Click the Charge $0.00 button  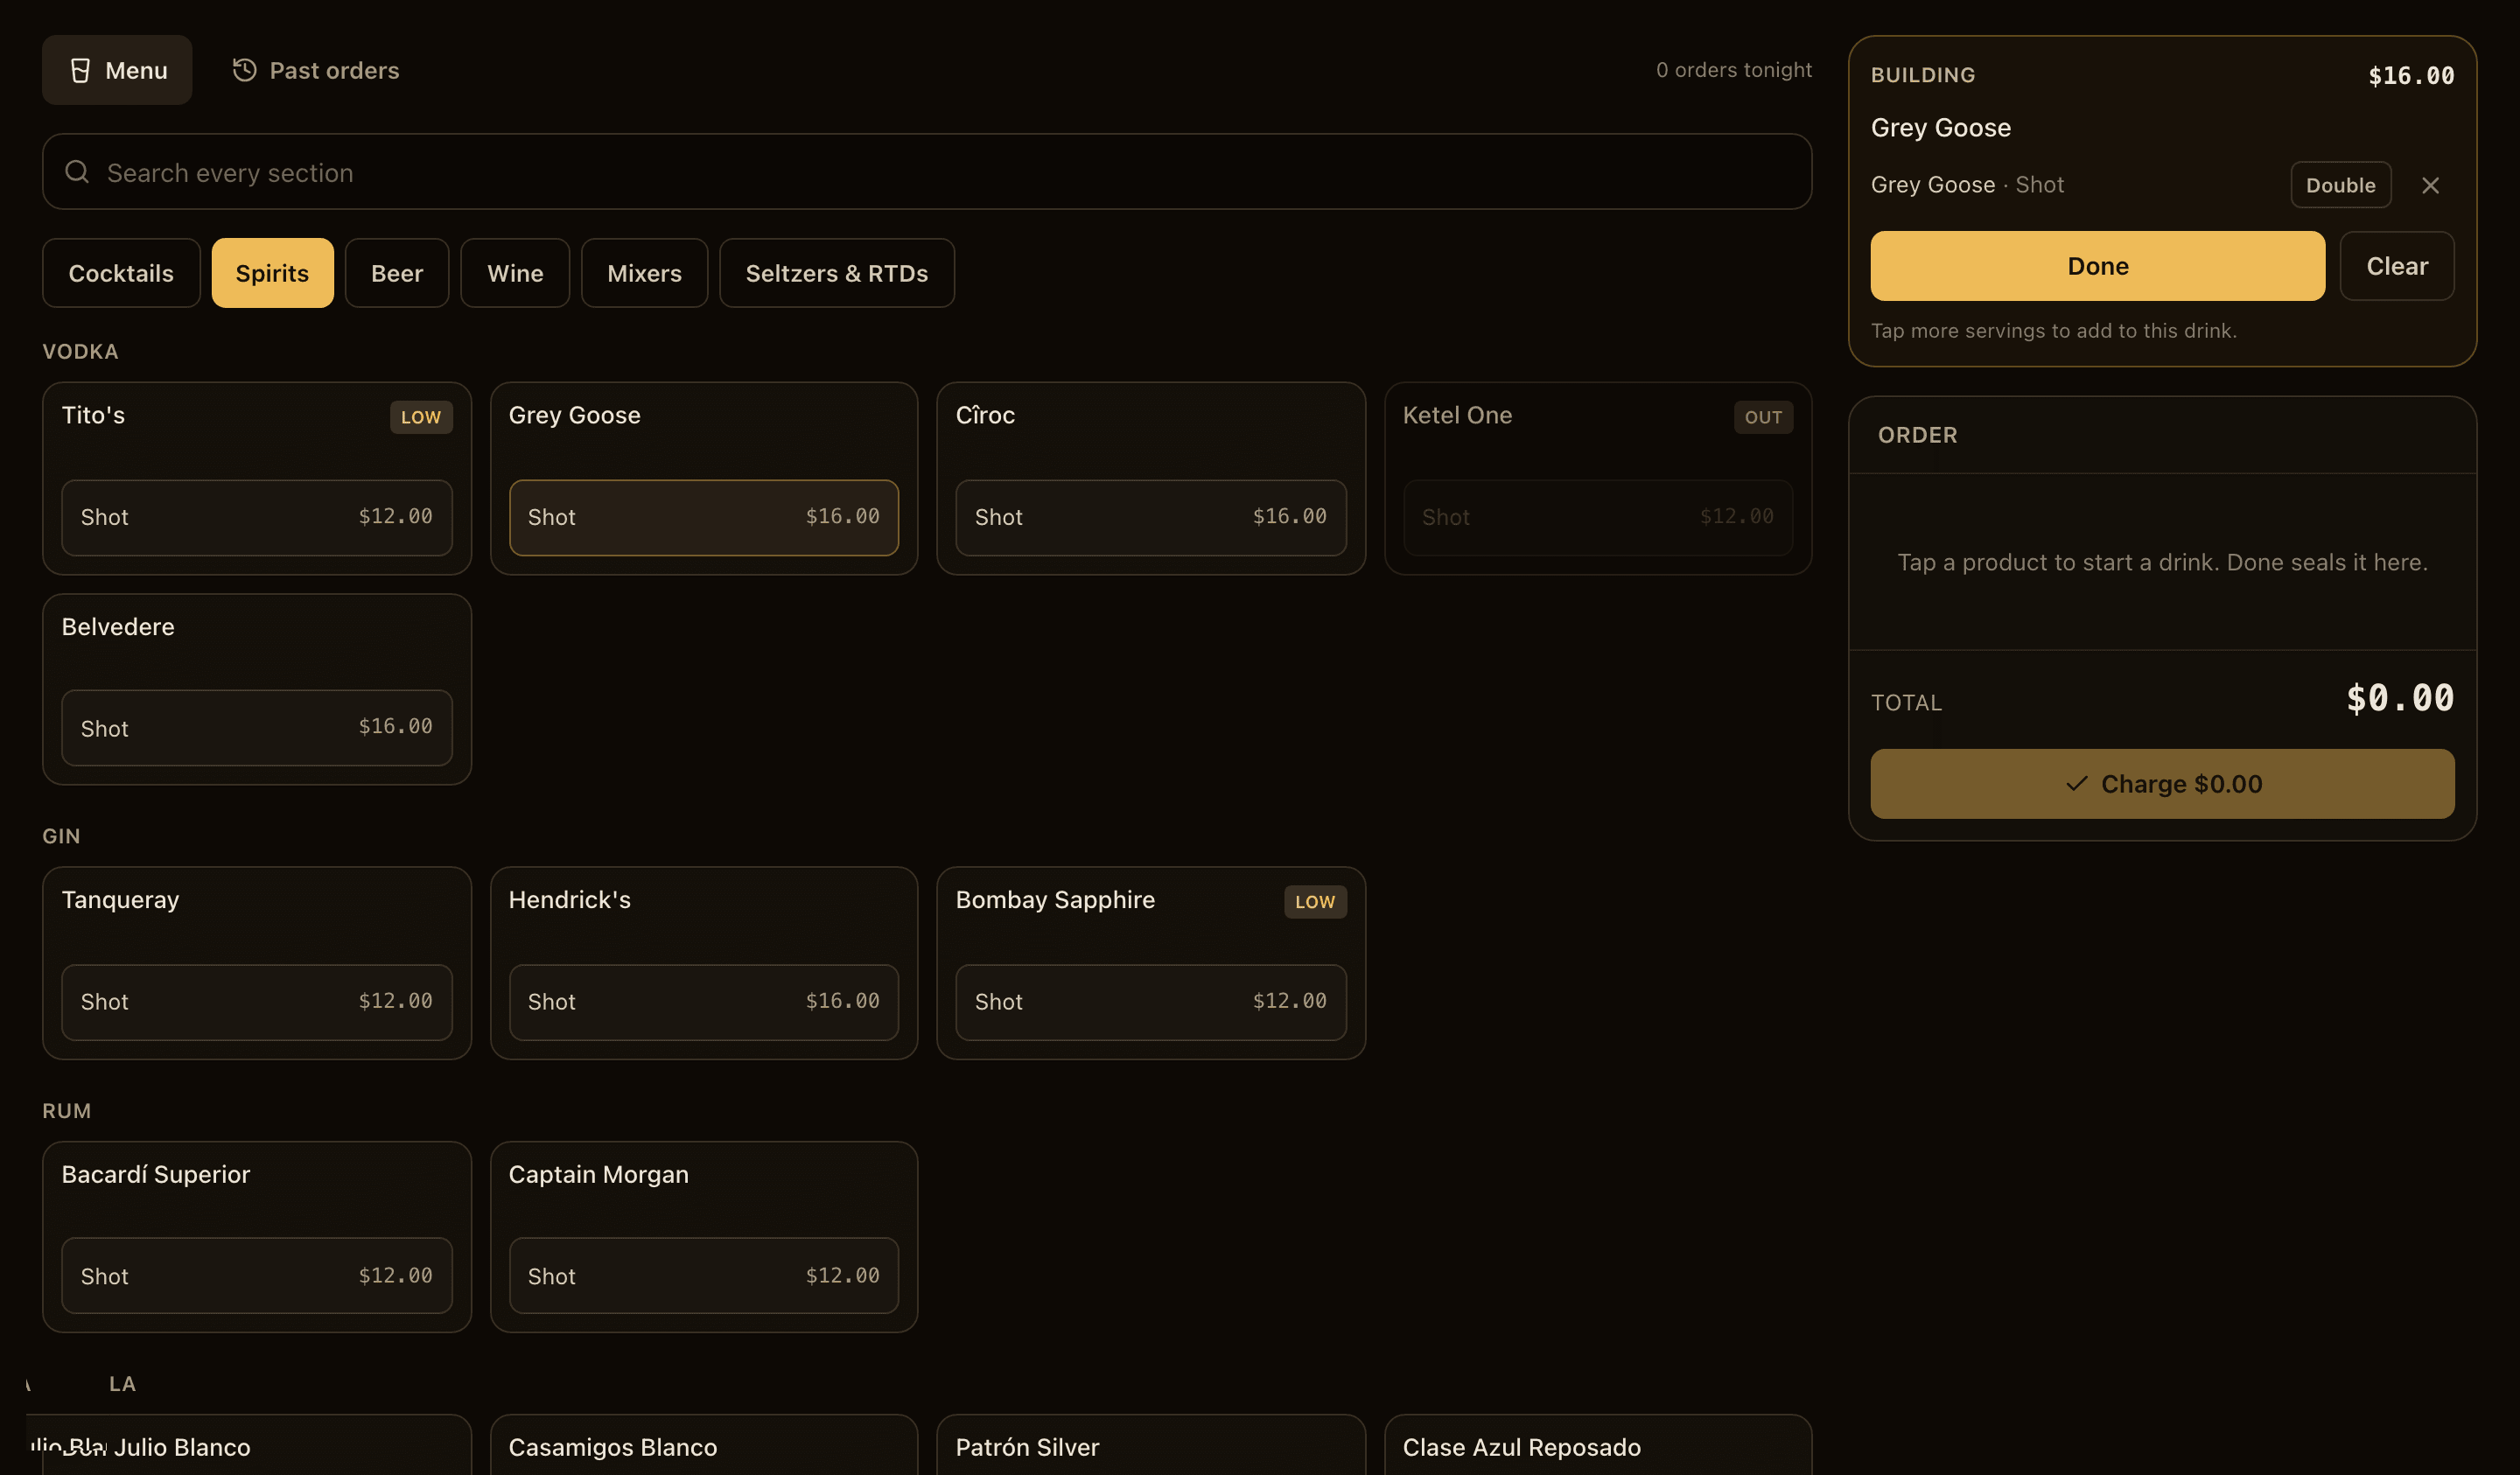[2162, 784]
